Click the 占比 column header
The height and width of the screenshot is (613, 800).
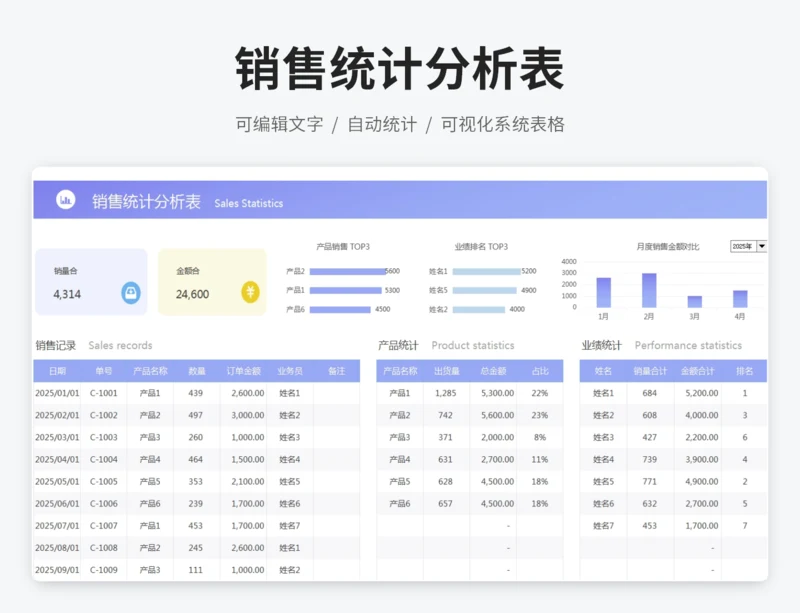540,371
